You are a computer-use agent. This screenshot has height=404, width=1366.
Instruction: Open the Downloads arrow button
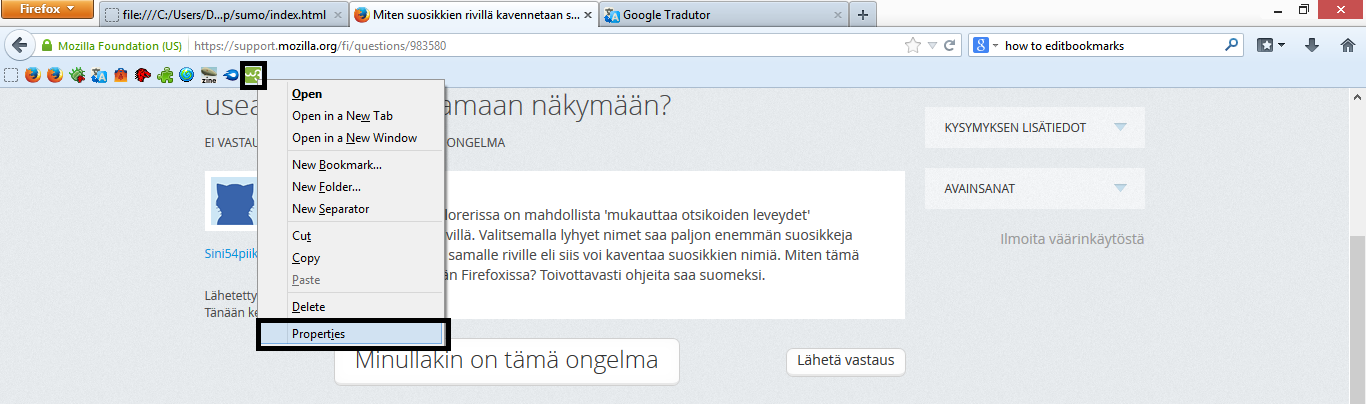tap(1312, 46)
